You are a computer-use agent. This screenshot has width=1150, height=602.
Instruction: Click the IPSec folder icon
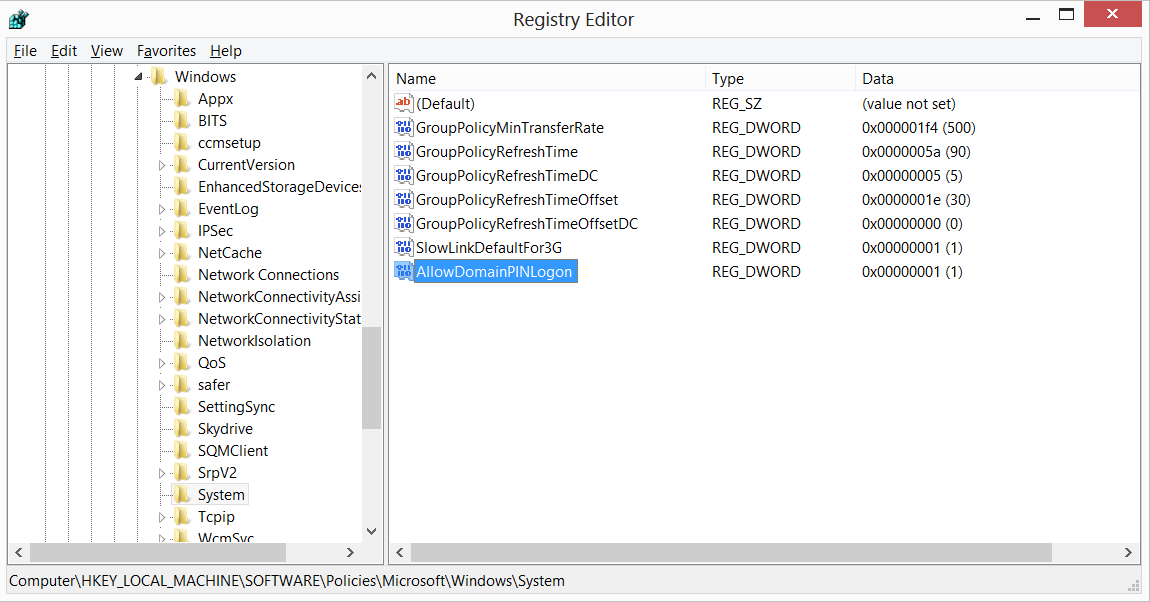(182, 230)
